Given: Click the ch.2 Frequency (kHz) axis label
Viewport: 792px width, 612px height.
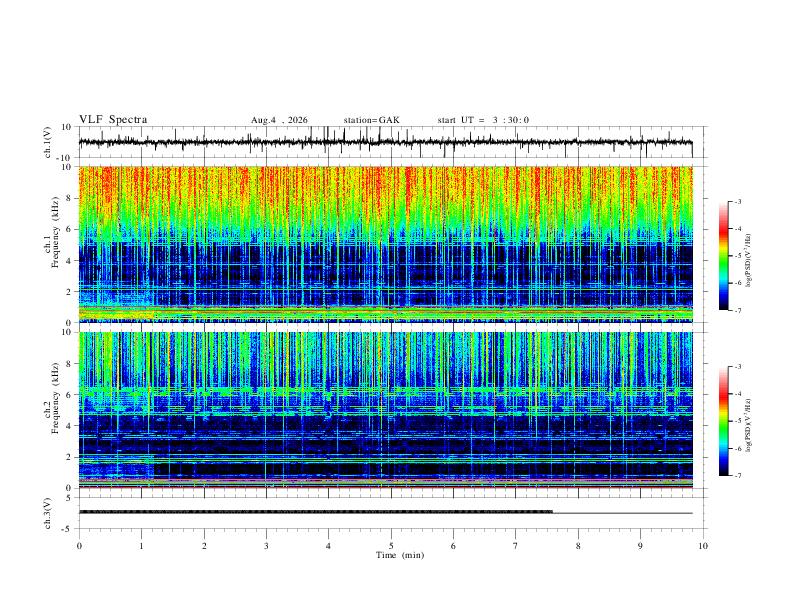Looking at the screenshot, I should click(x=55, y=397).
